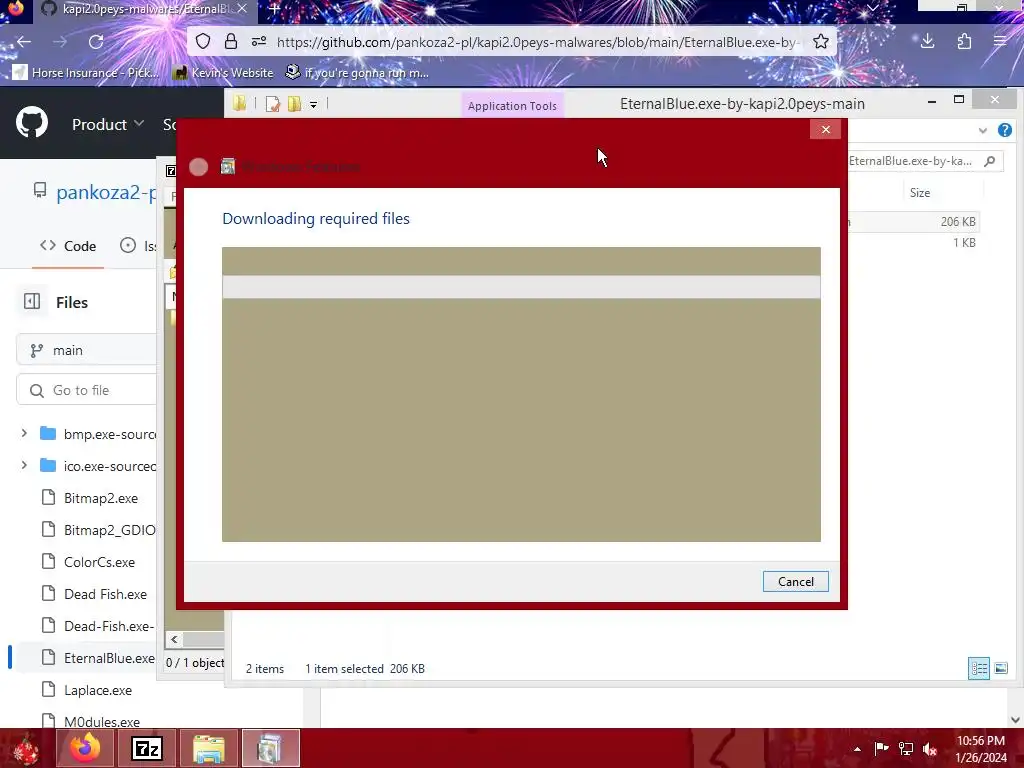Open Firefox tracking protection shield
Viewport: 1024px width, 768px height.
[203, 42]
